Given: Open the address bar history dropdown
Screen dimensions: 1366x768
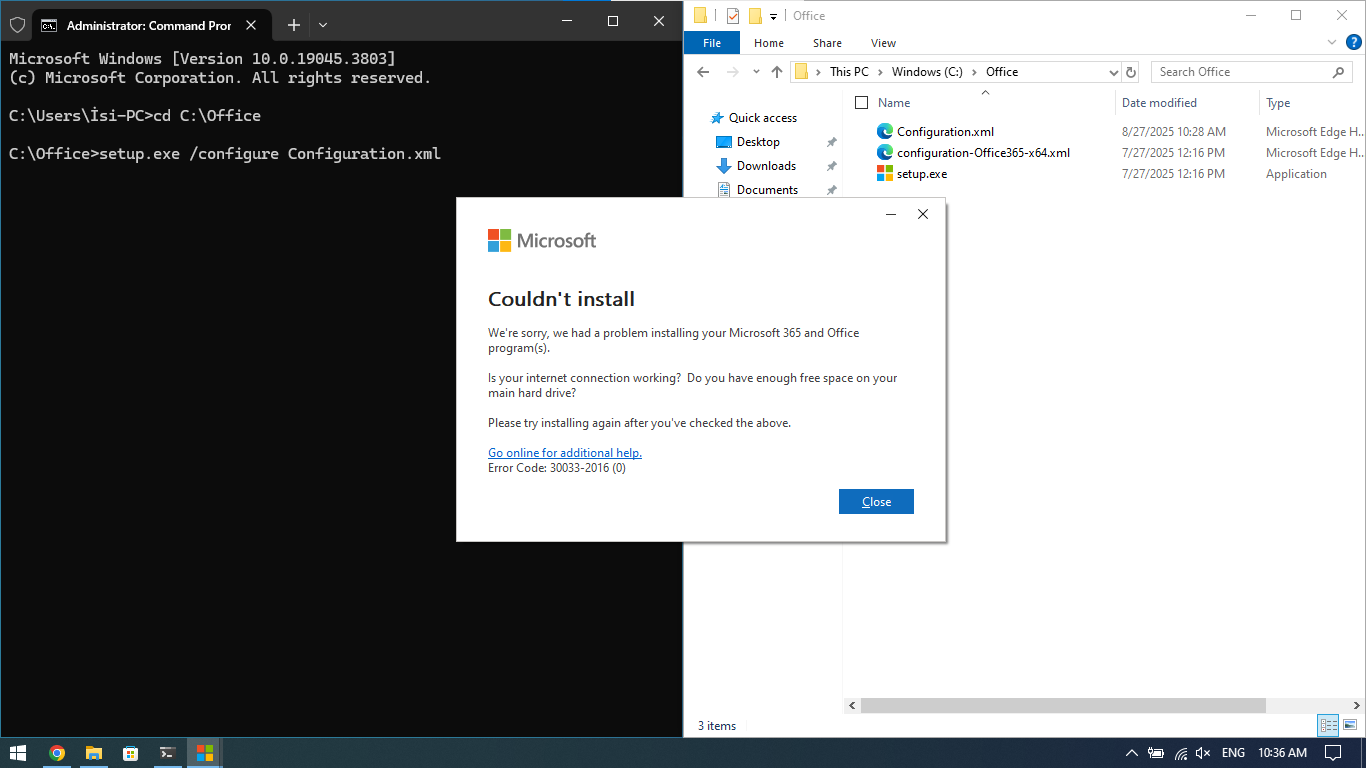Looking at the screenshot, I should click(1113, 72).
